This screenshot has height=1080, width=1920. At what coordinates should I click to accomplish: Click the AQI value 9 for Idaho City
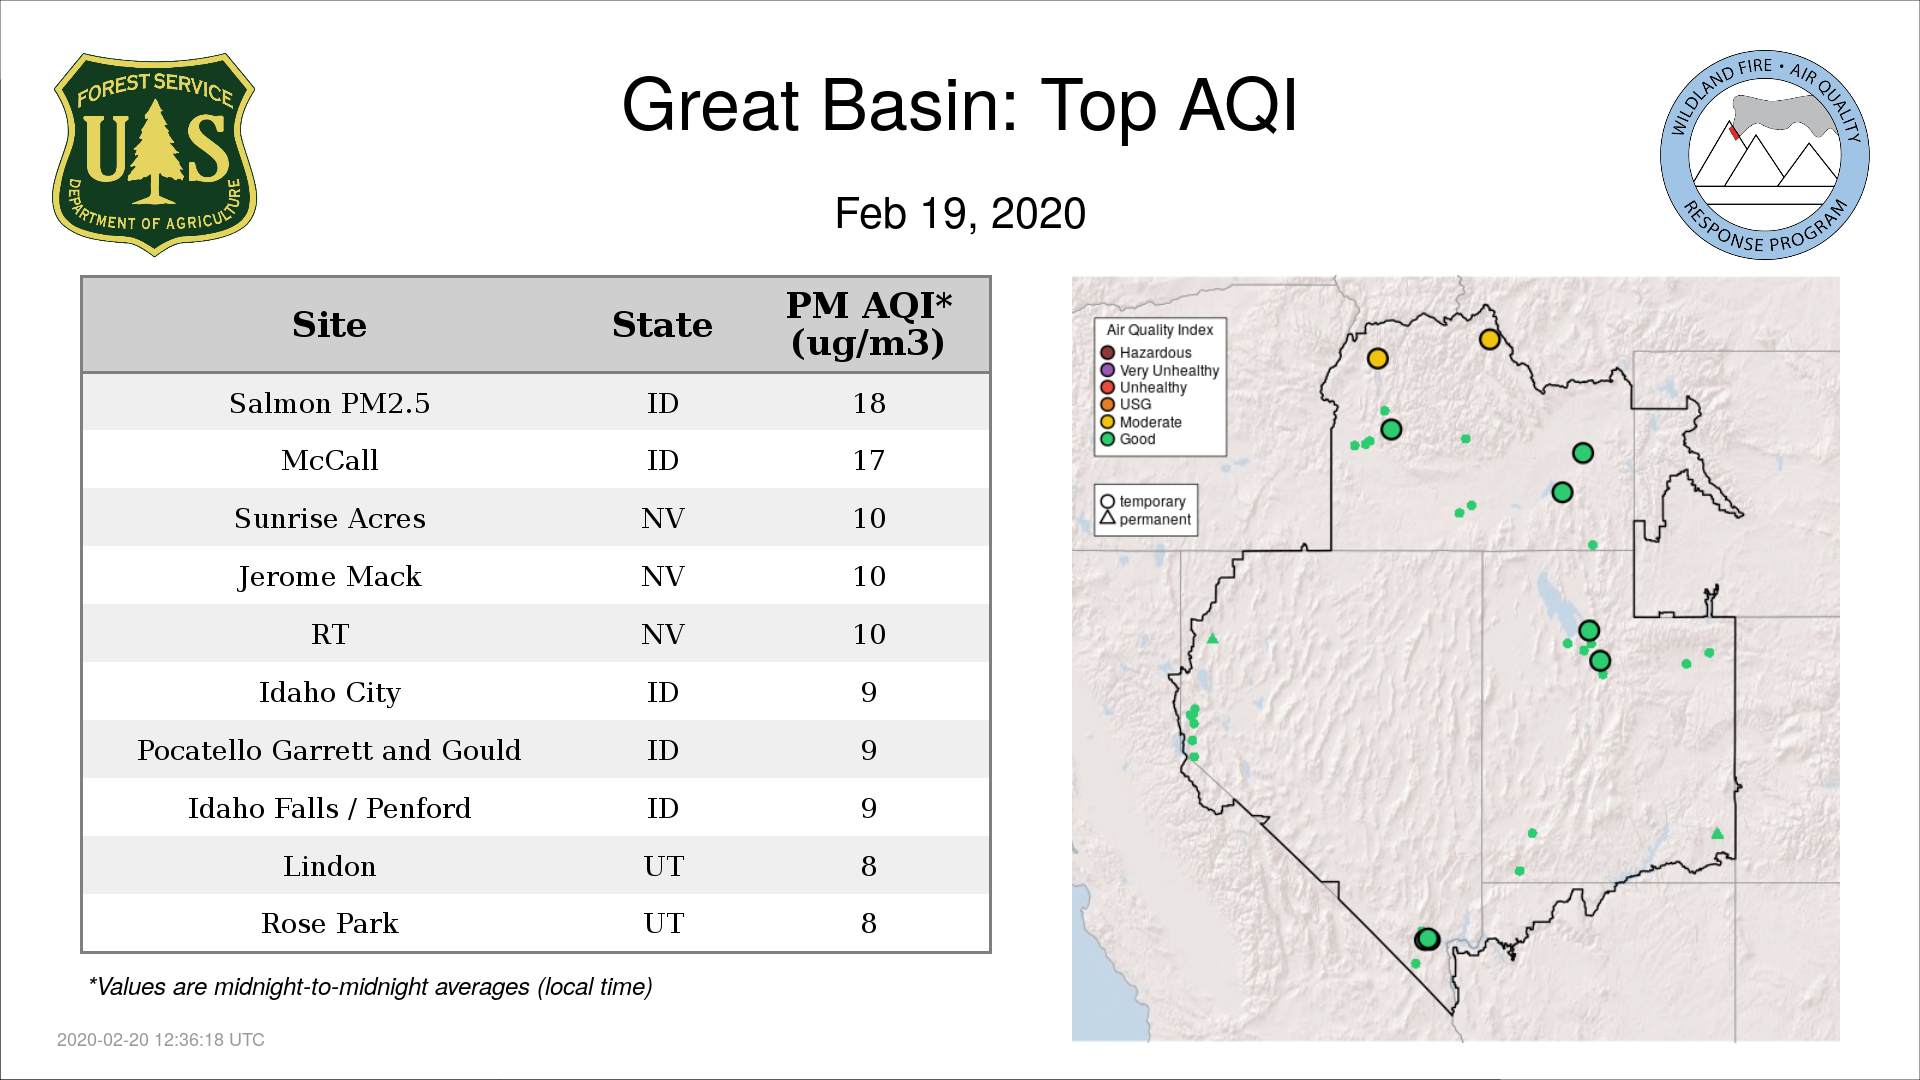[x=869, y=692]
